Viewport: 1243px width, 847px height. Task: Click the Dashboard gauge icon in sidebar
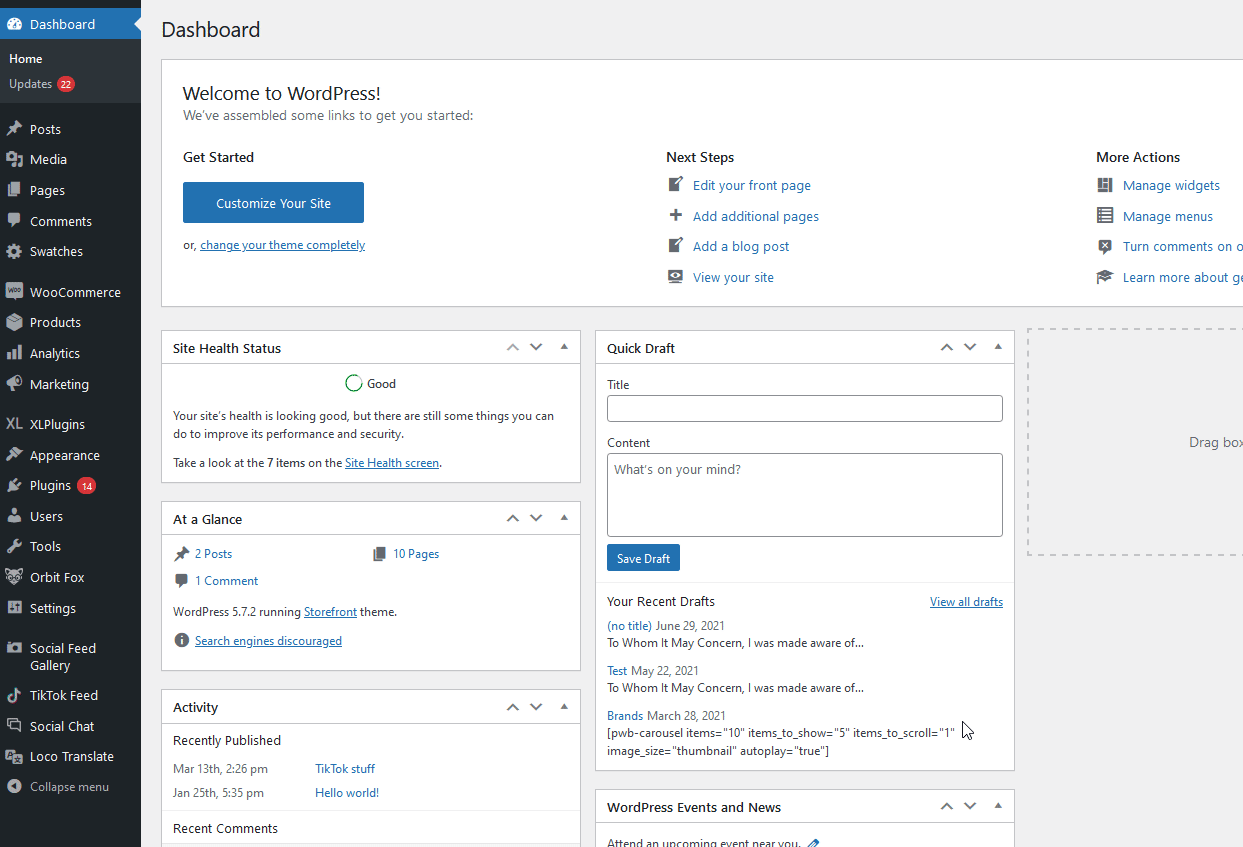point(14,24)
